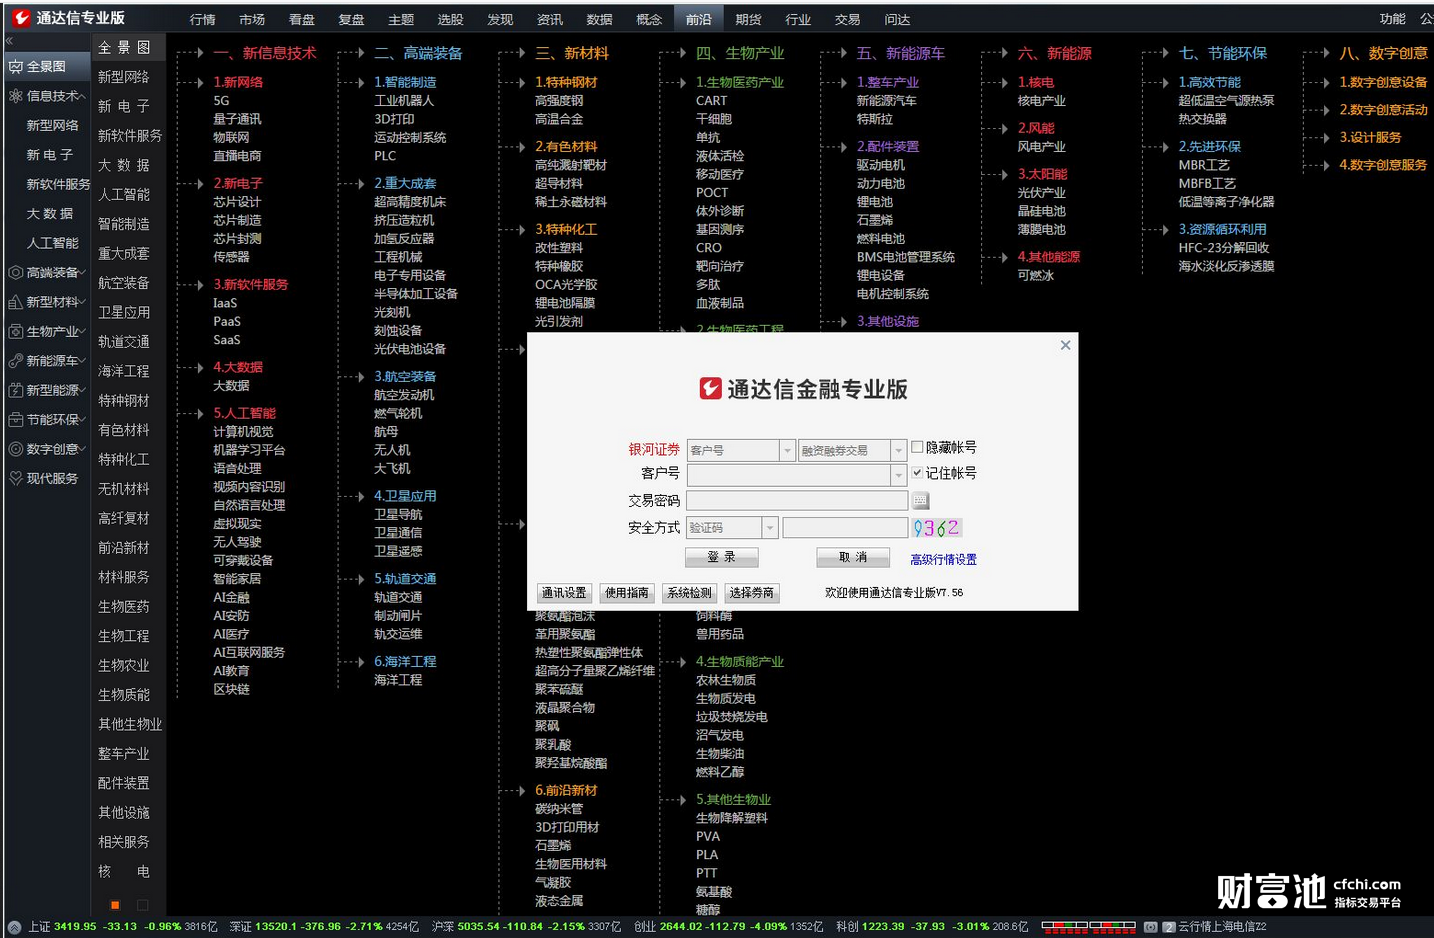Open the soft keyboard icon beside 交易密码
This screenshot has height=938, width=1434.
coord(921,500)
